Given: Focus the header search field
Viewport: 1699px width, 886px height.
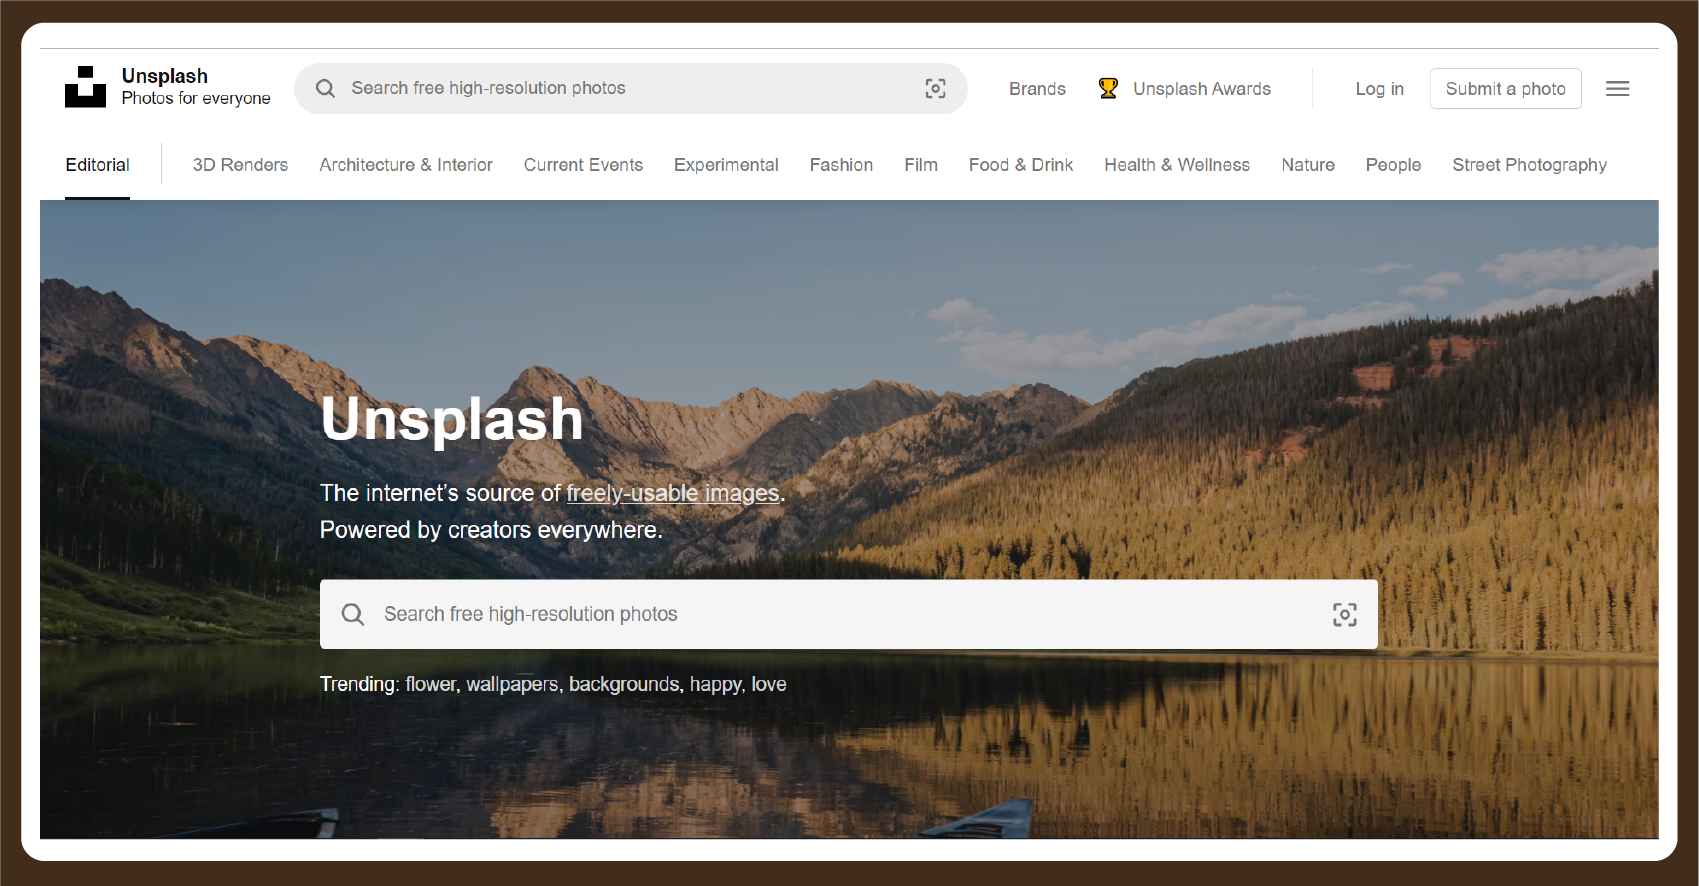Looking at the screenshot, I should point(630,88).
